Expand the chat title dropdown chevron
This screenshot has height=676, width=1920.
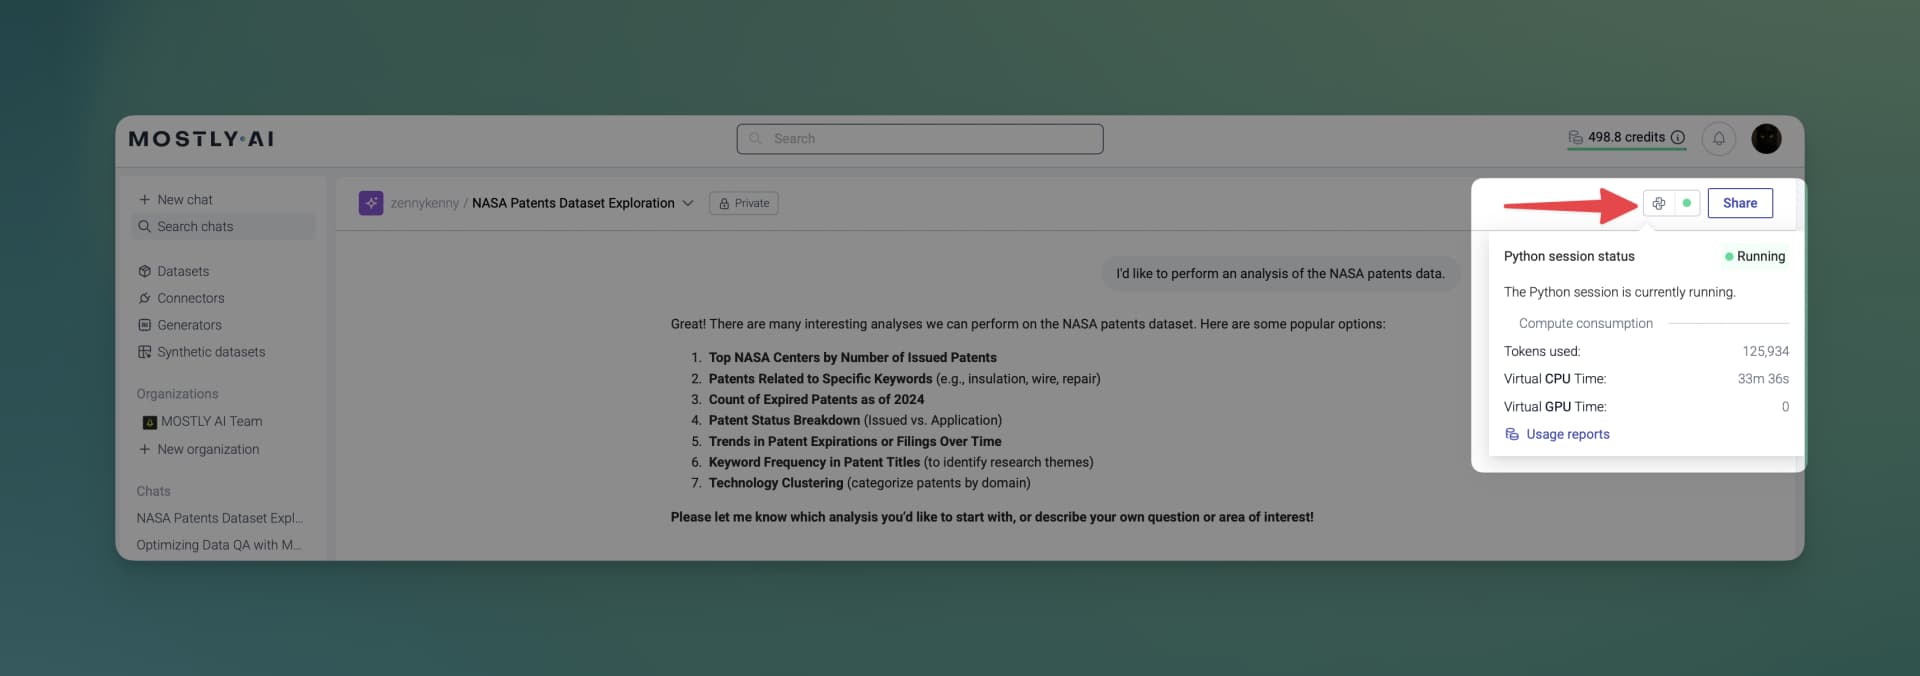click(x=688, y=204)
